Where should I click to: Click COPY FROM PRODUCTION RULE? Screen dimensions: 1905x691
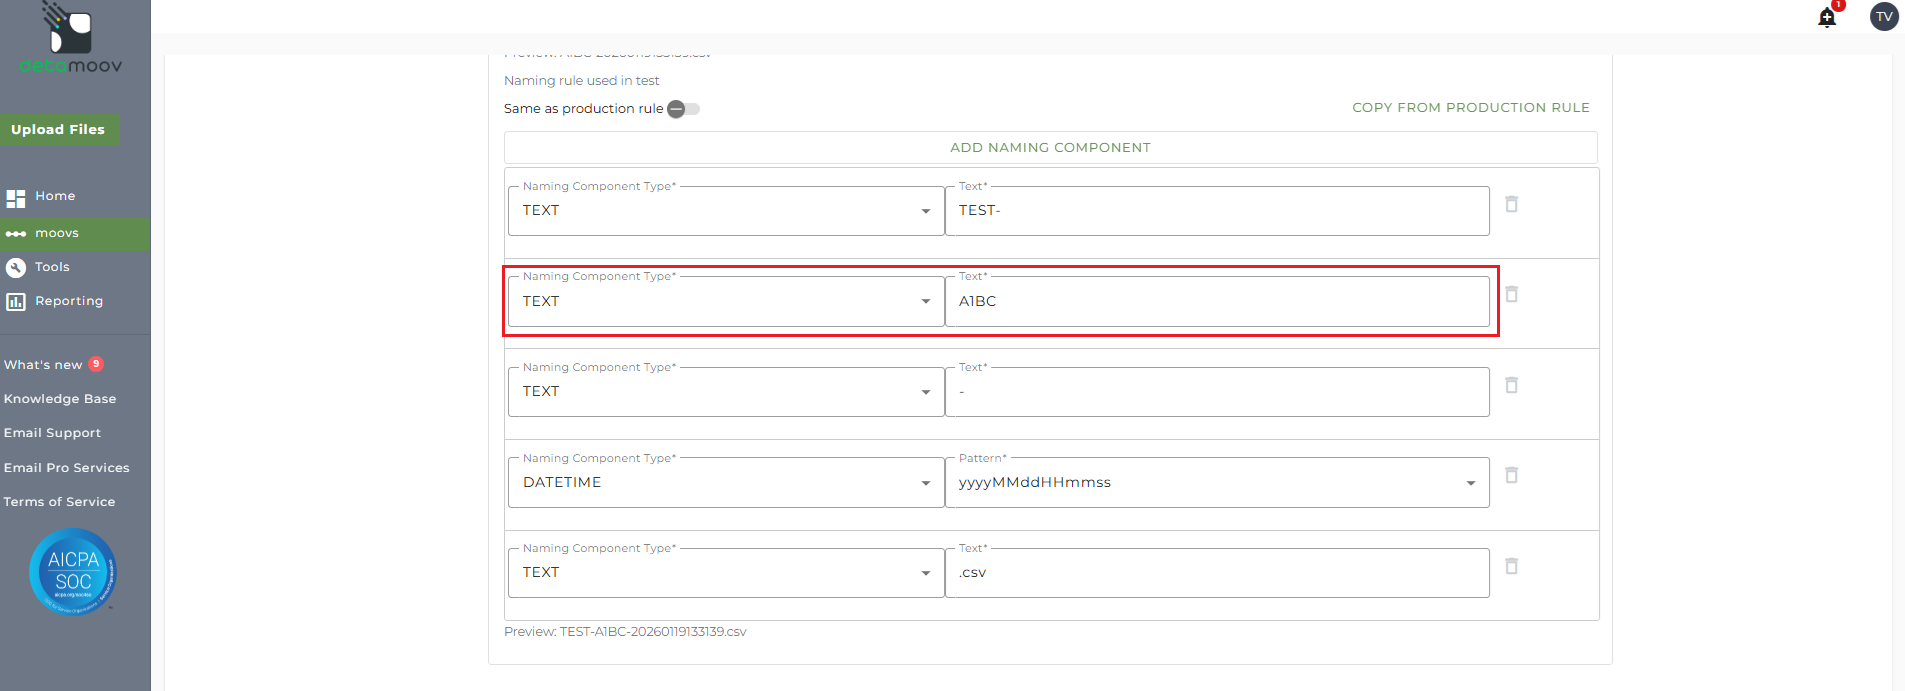(1470, 108)
